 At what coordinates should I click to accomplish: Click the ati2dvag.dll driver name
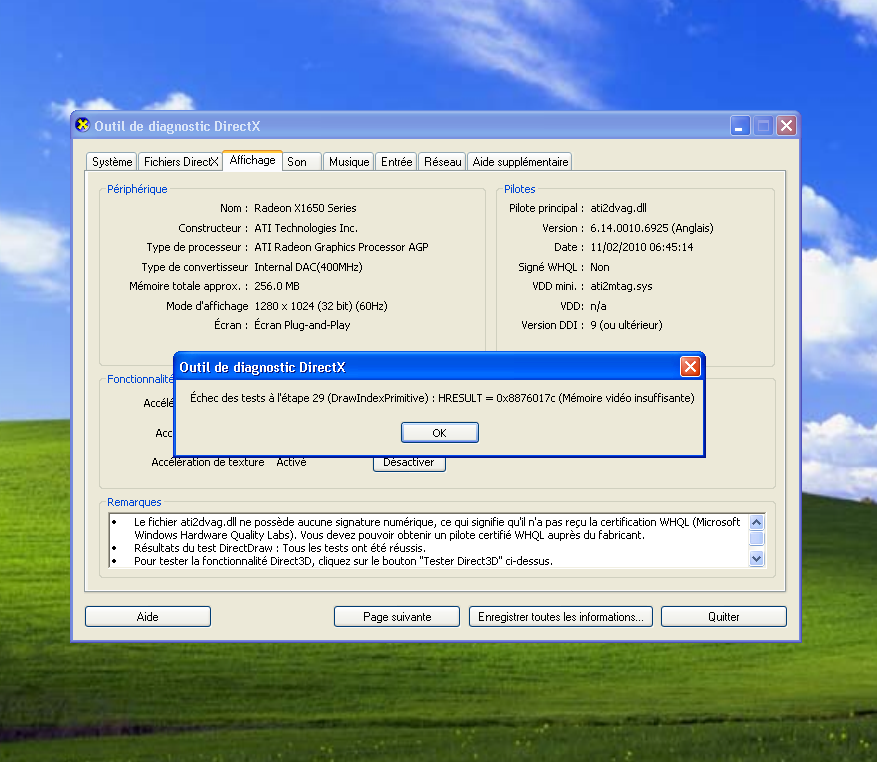coord(618,208)
